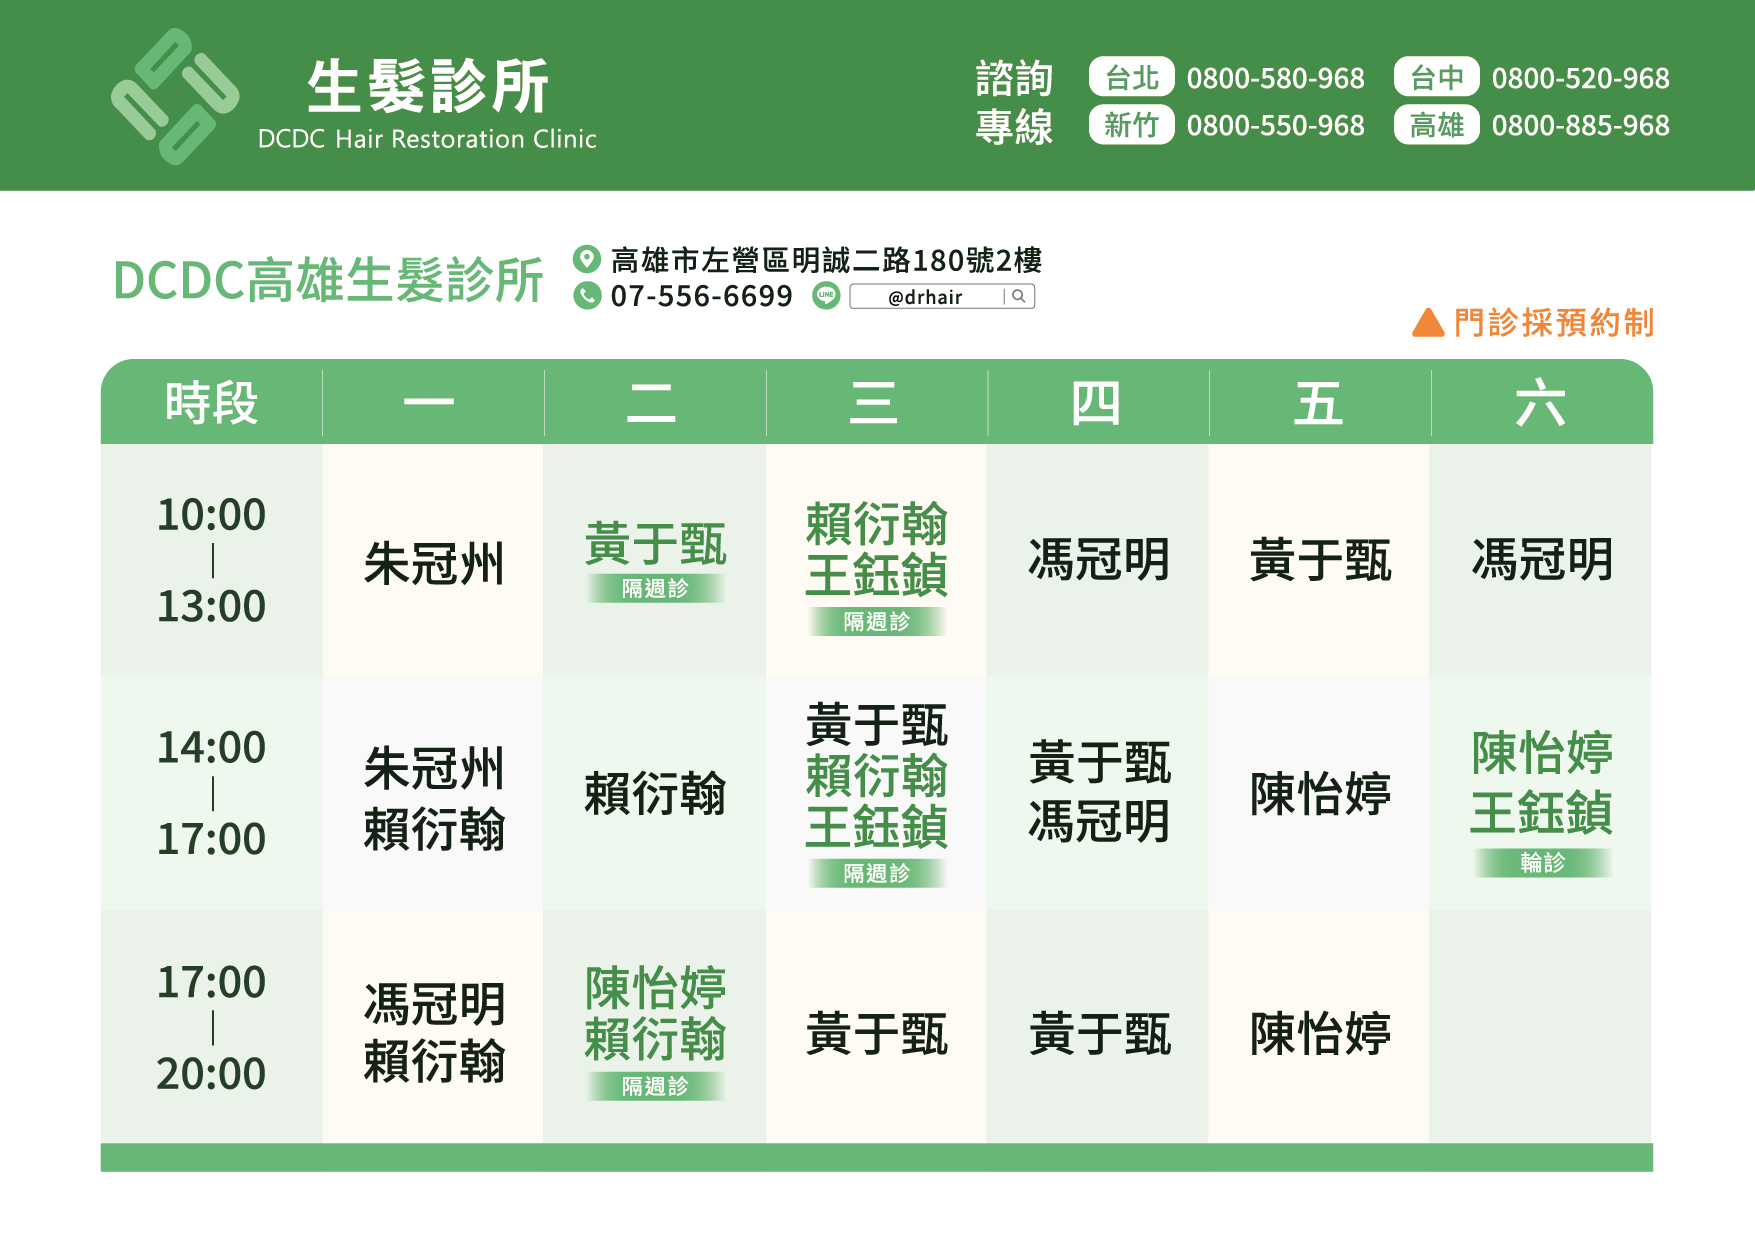The height and width of the screenshot is (1241, 1755).
Task: Click the DCDC clinic logo icon
Action: 175,96
